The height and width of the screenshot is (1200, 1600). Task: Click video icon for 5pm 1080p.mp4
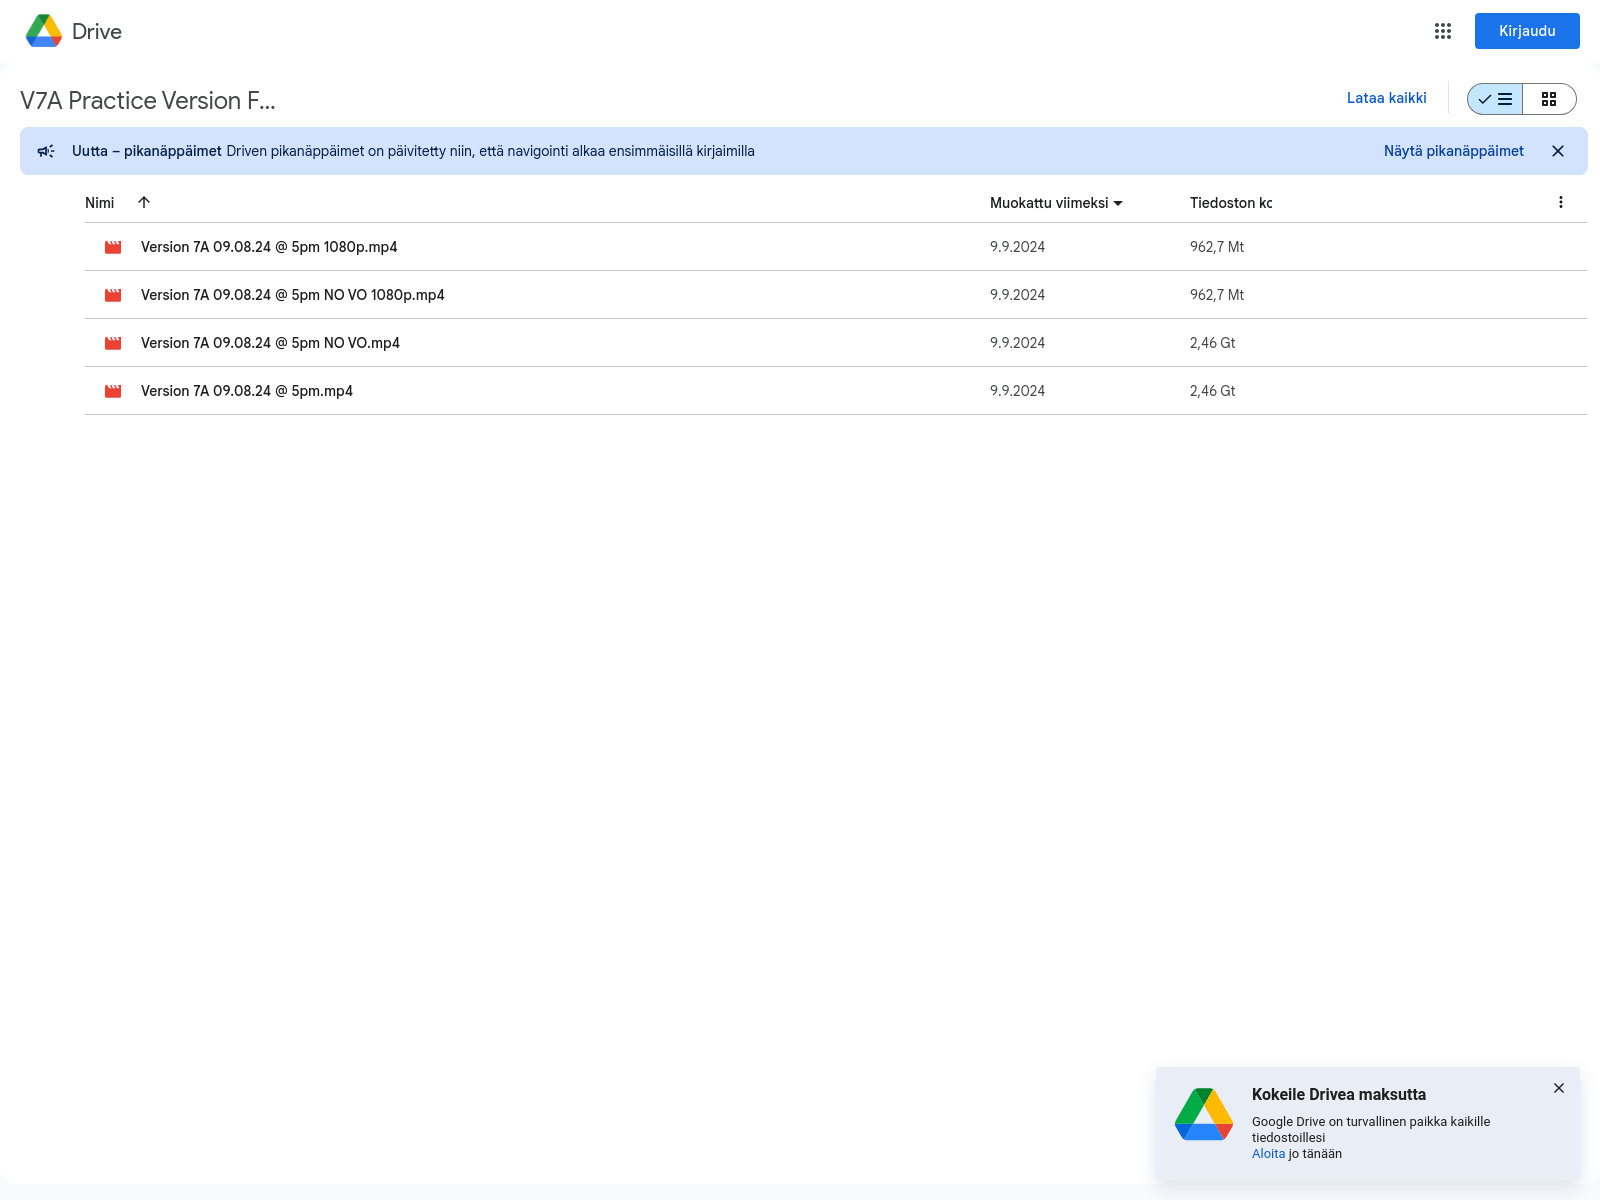click(113, 247)
